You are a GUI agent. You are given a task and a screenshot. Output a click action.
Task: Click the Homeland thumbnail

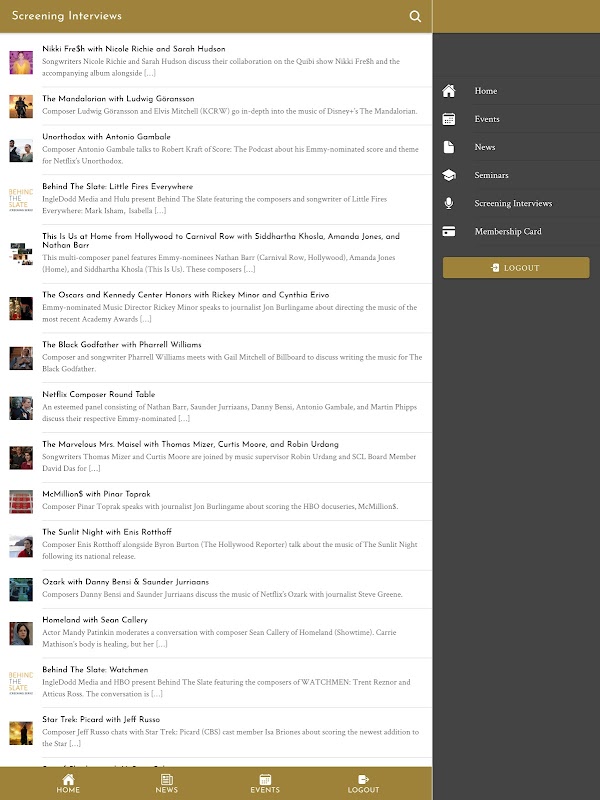point(21,633)
